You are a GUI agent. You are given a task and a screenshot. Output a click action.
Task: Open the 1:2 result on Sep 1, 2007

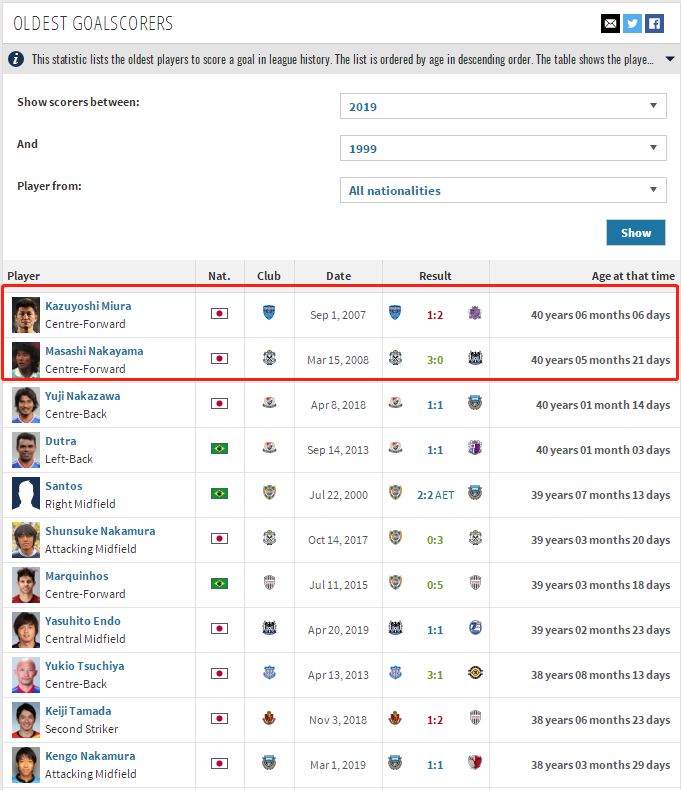click(435, 315)
